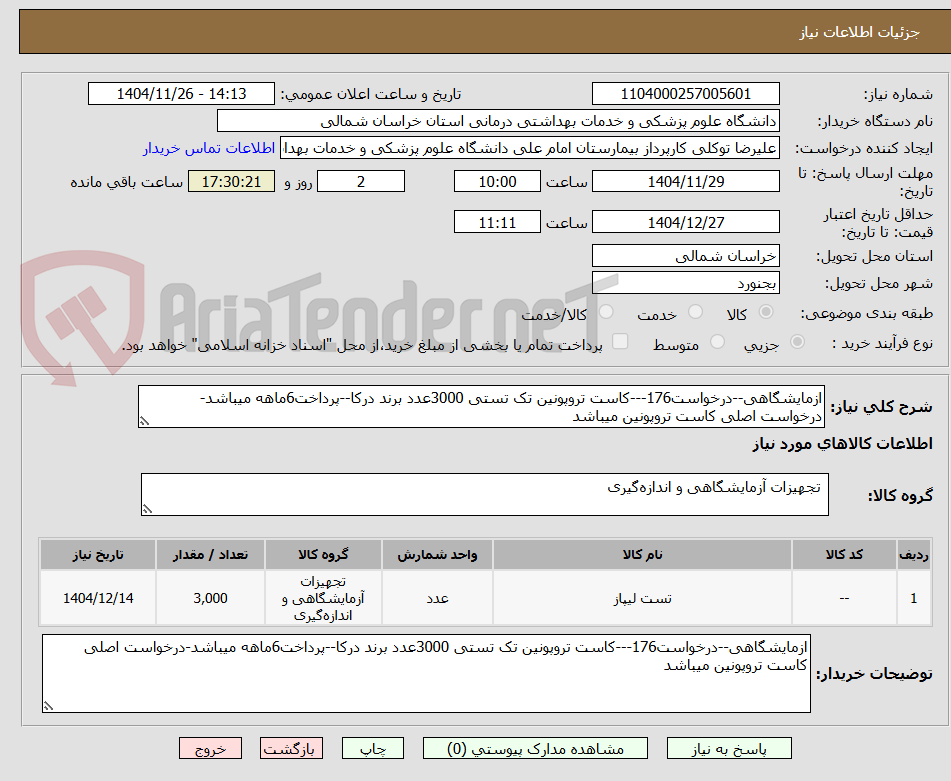The height and width of the screenshot is (781, 951).
Task: Click the پاسخ به نیاز button
Action: [729, 749]
